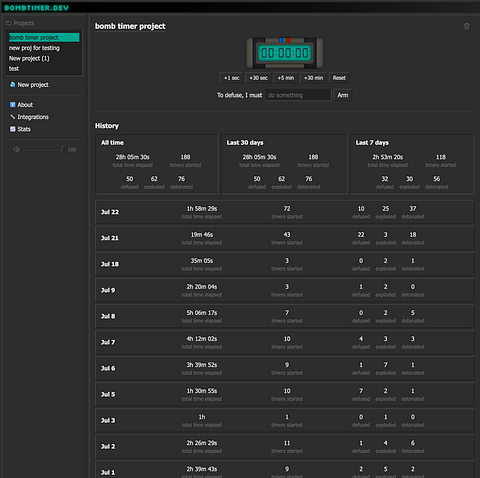Image resolution: width=480 pixels, height=478 pixels.
Task: Click the +1 sec button
Action: 231,78
